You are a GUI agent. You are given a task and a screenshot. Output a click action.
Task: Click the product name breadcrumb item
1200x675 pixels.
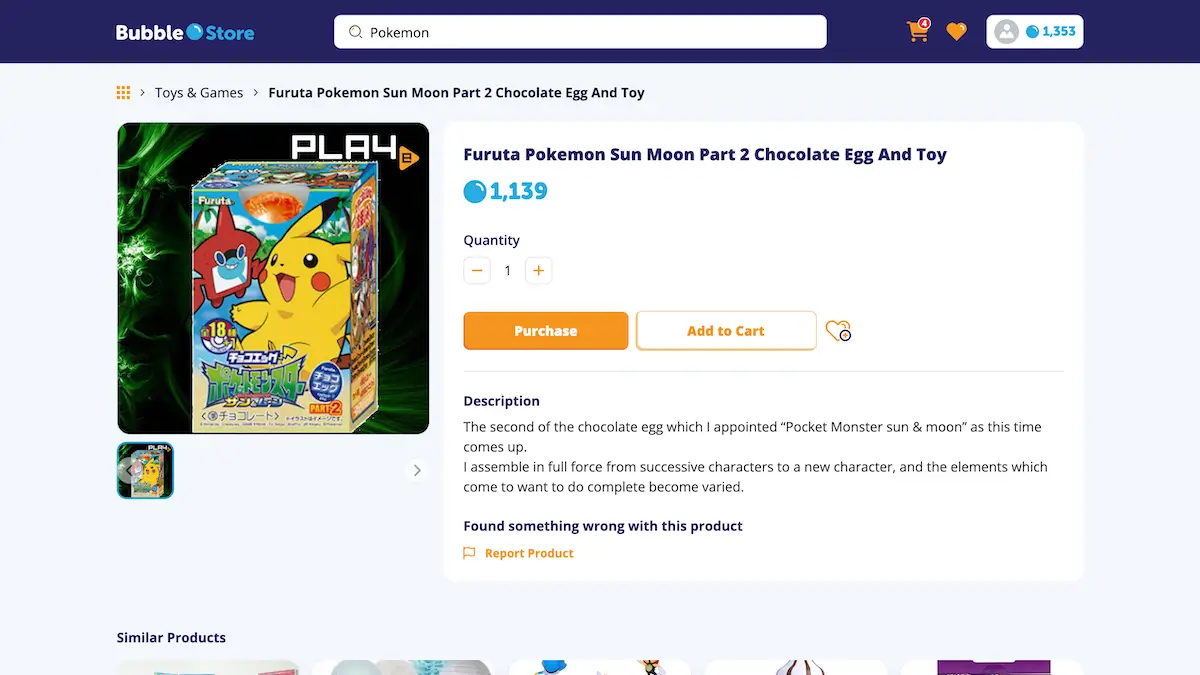pos(456,93)
